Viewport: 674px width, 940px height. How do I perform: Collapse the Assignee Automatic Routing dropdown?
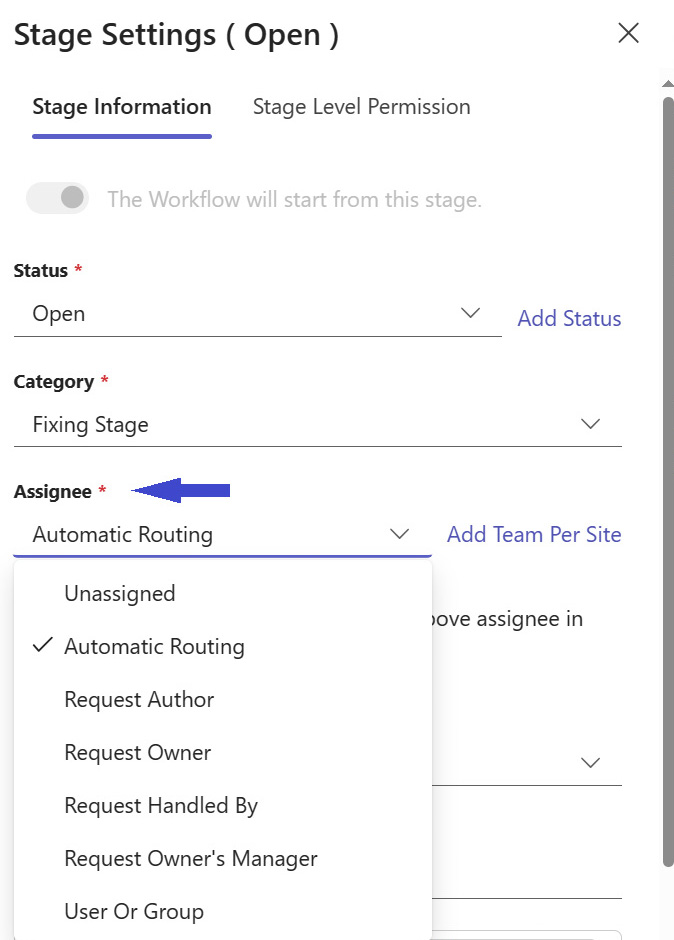click(x=222, y=535)
